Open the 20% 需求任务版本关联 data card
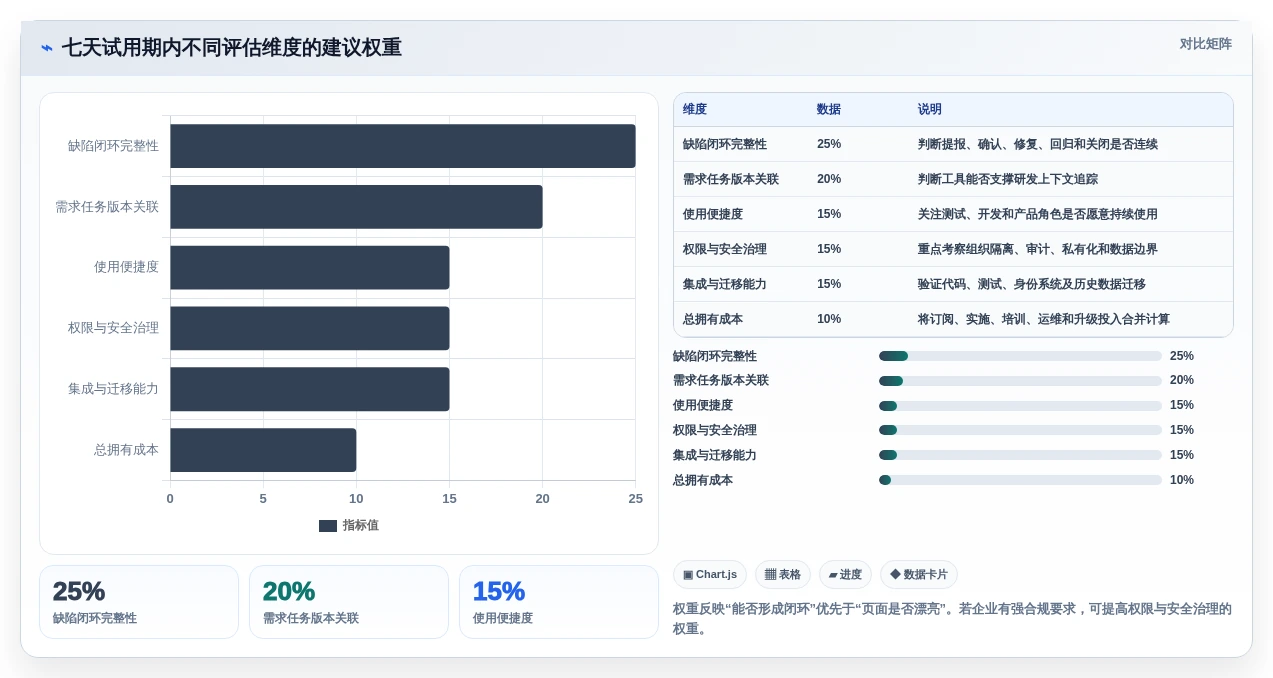Screen dimensions: 1273x678 click(349, 602)
